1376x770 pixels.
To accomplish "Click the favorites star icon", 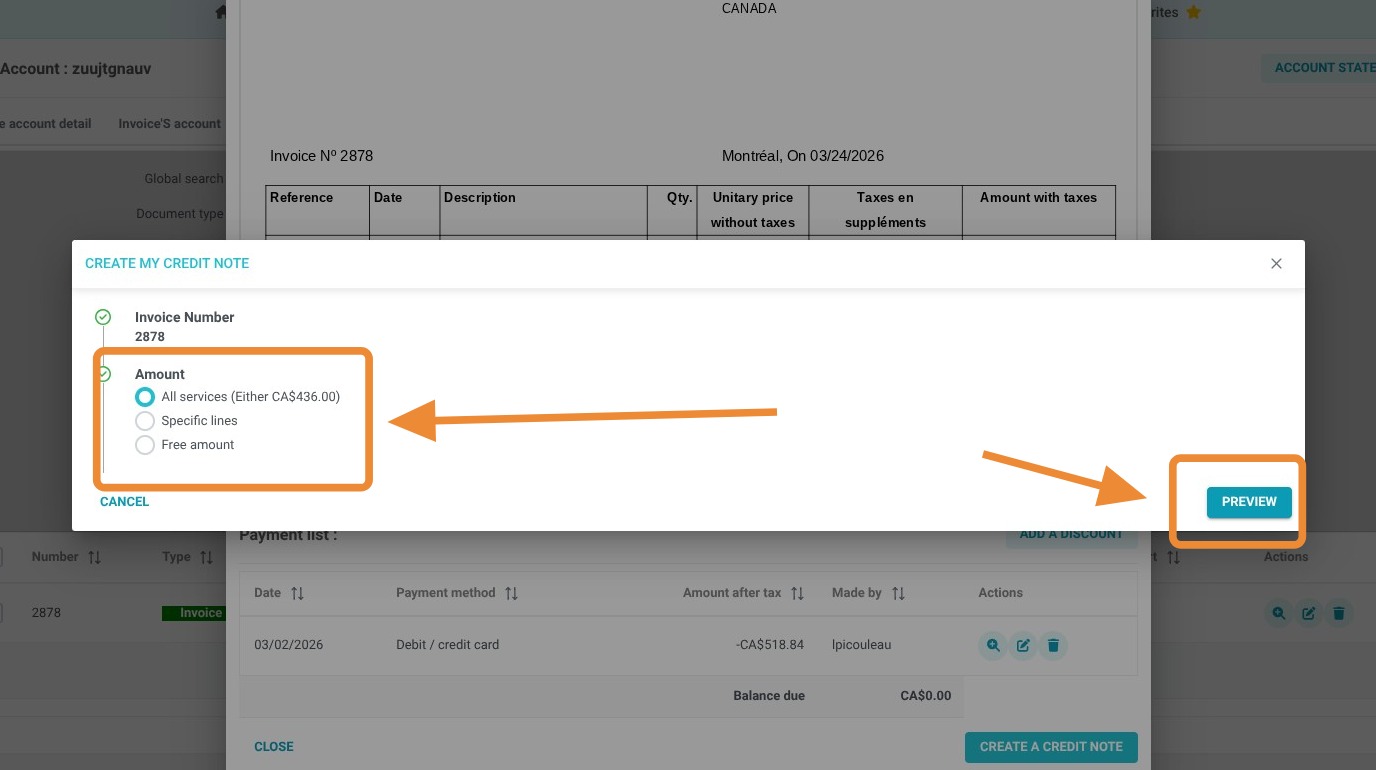I will coord(1193,13).
